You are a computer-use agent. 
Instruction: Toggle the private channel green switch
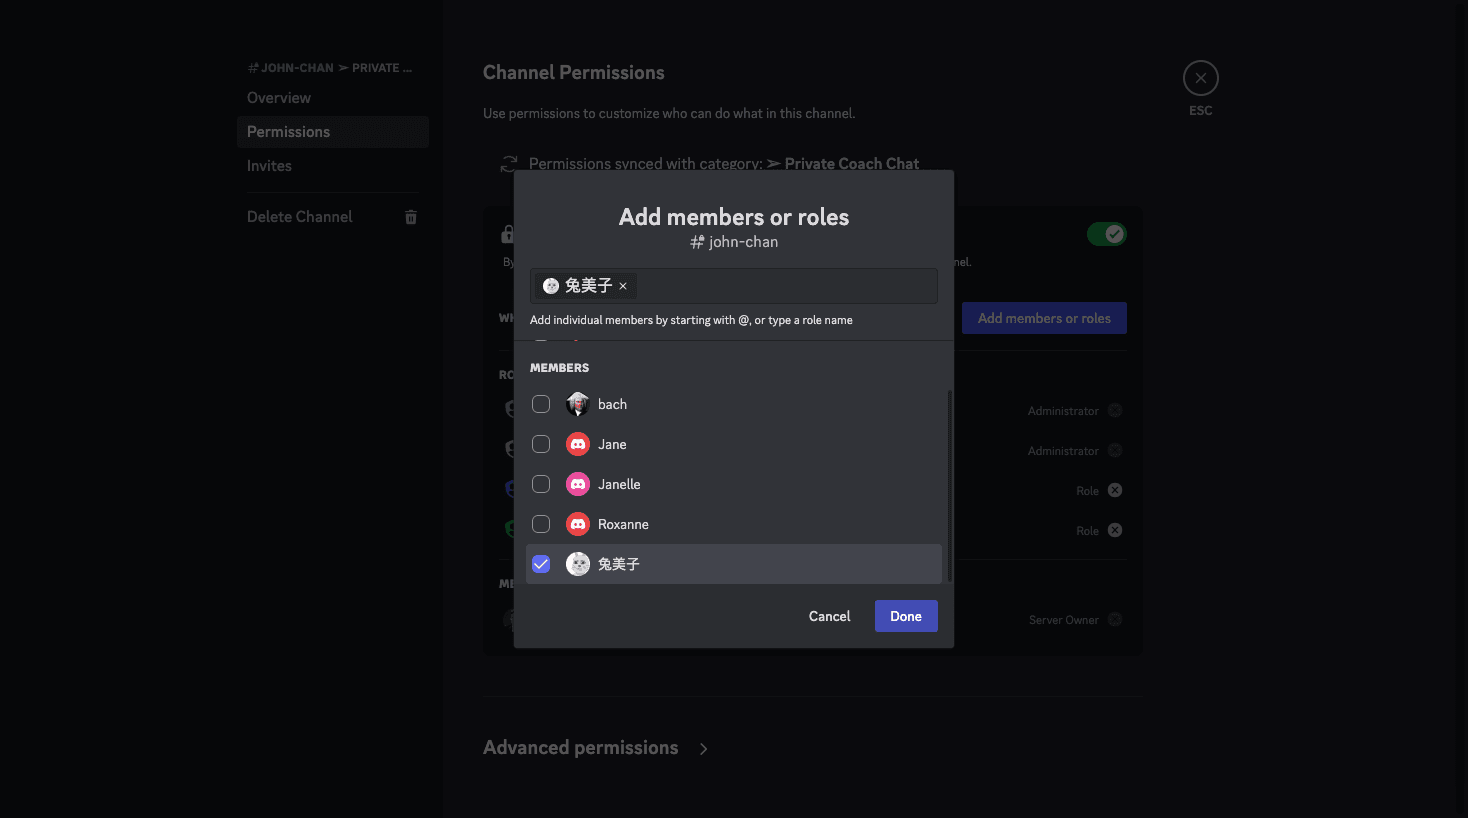1107,234
